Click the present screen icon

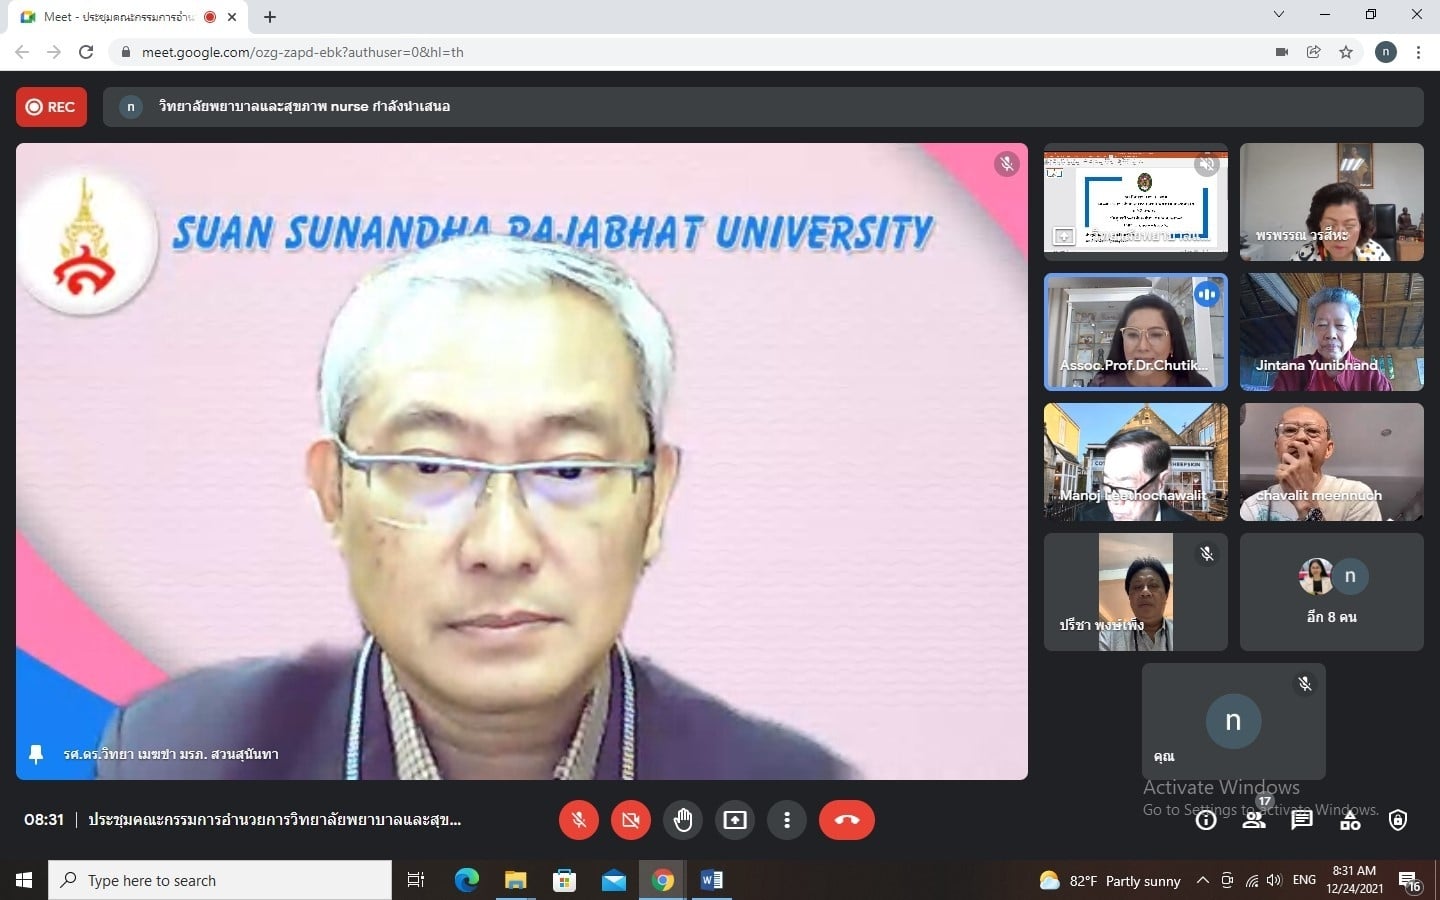735,820
